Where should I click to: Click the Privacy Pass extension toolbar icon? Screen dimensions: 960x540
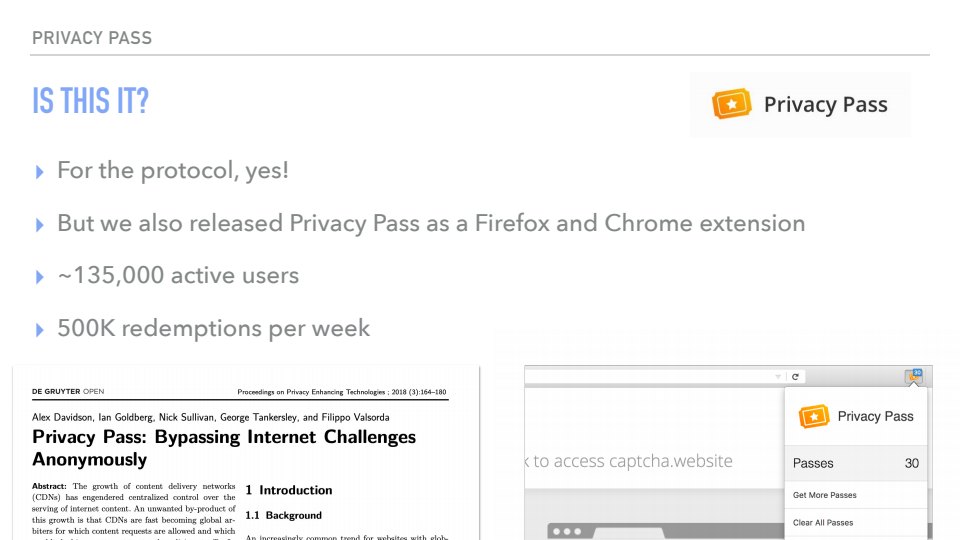point(914,377)
